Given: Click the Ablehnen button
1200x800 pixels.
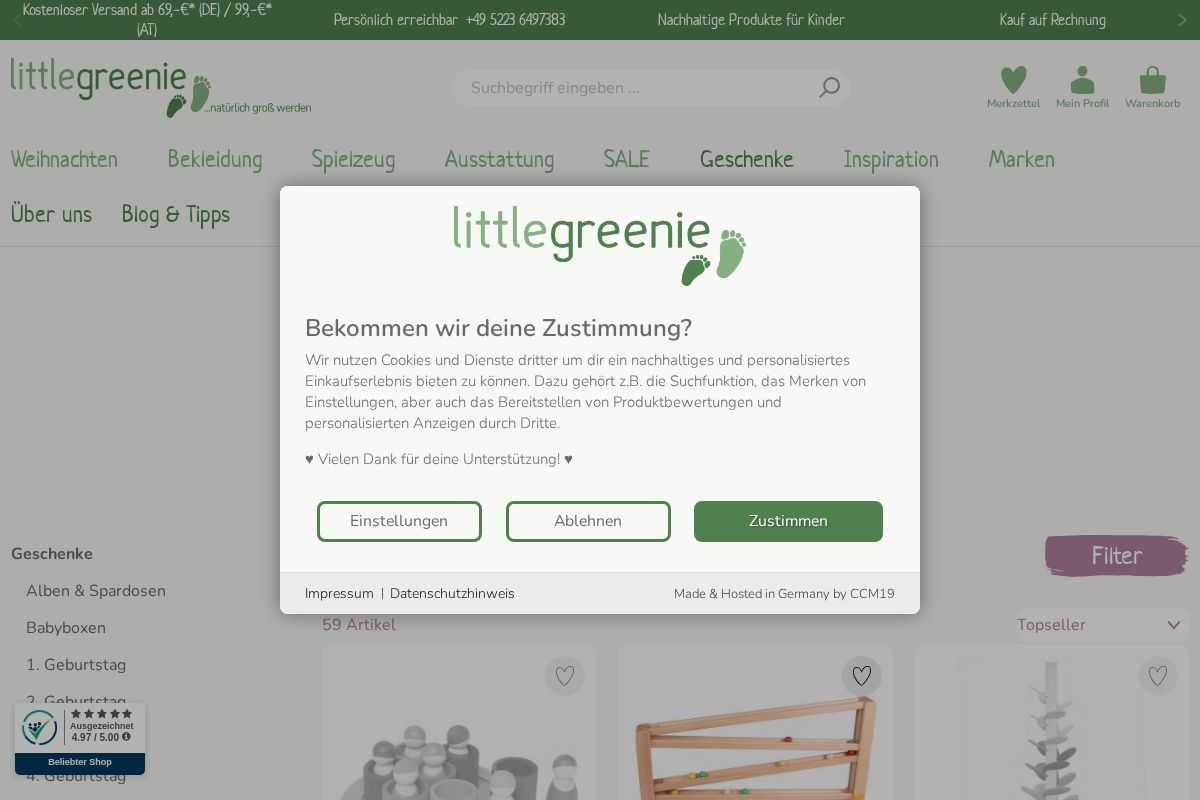Looking at the screenshot, I should [588, 521].
